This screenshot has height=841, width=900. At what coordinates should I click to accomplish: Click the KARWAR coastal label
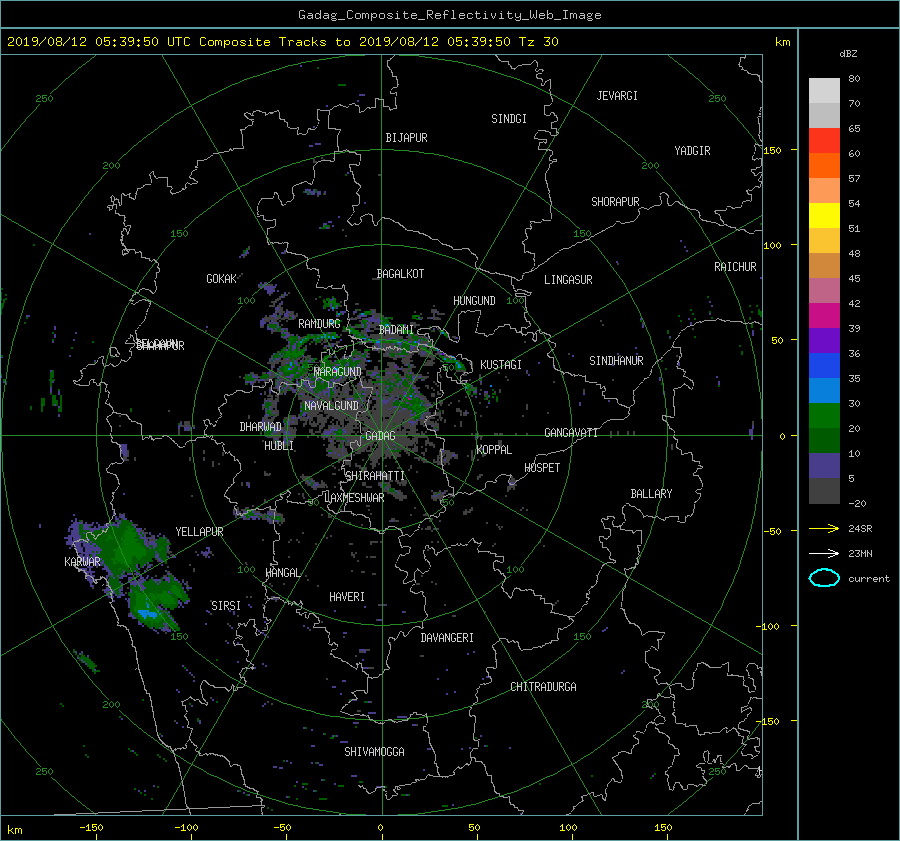82,561
